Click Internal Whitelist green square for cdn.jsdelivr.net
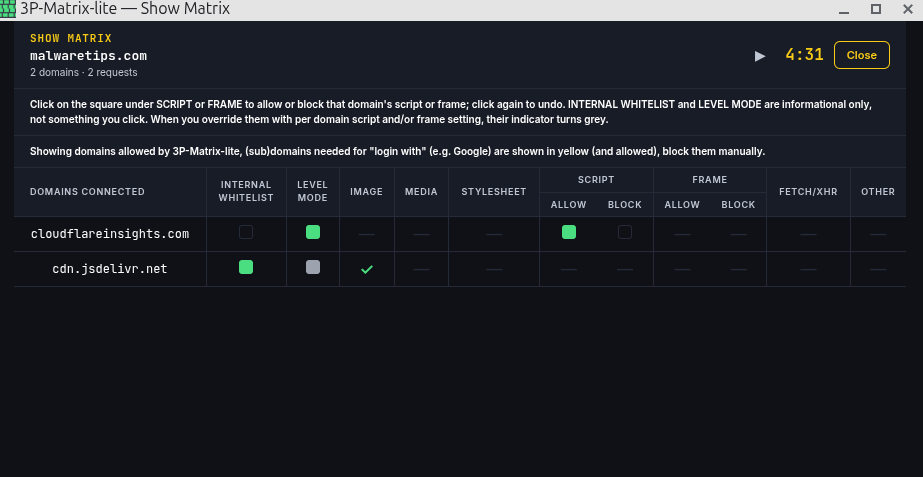 coord(246,267)
